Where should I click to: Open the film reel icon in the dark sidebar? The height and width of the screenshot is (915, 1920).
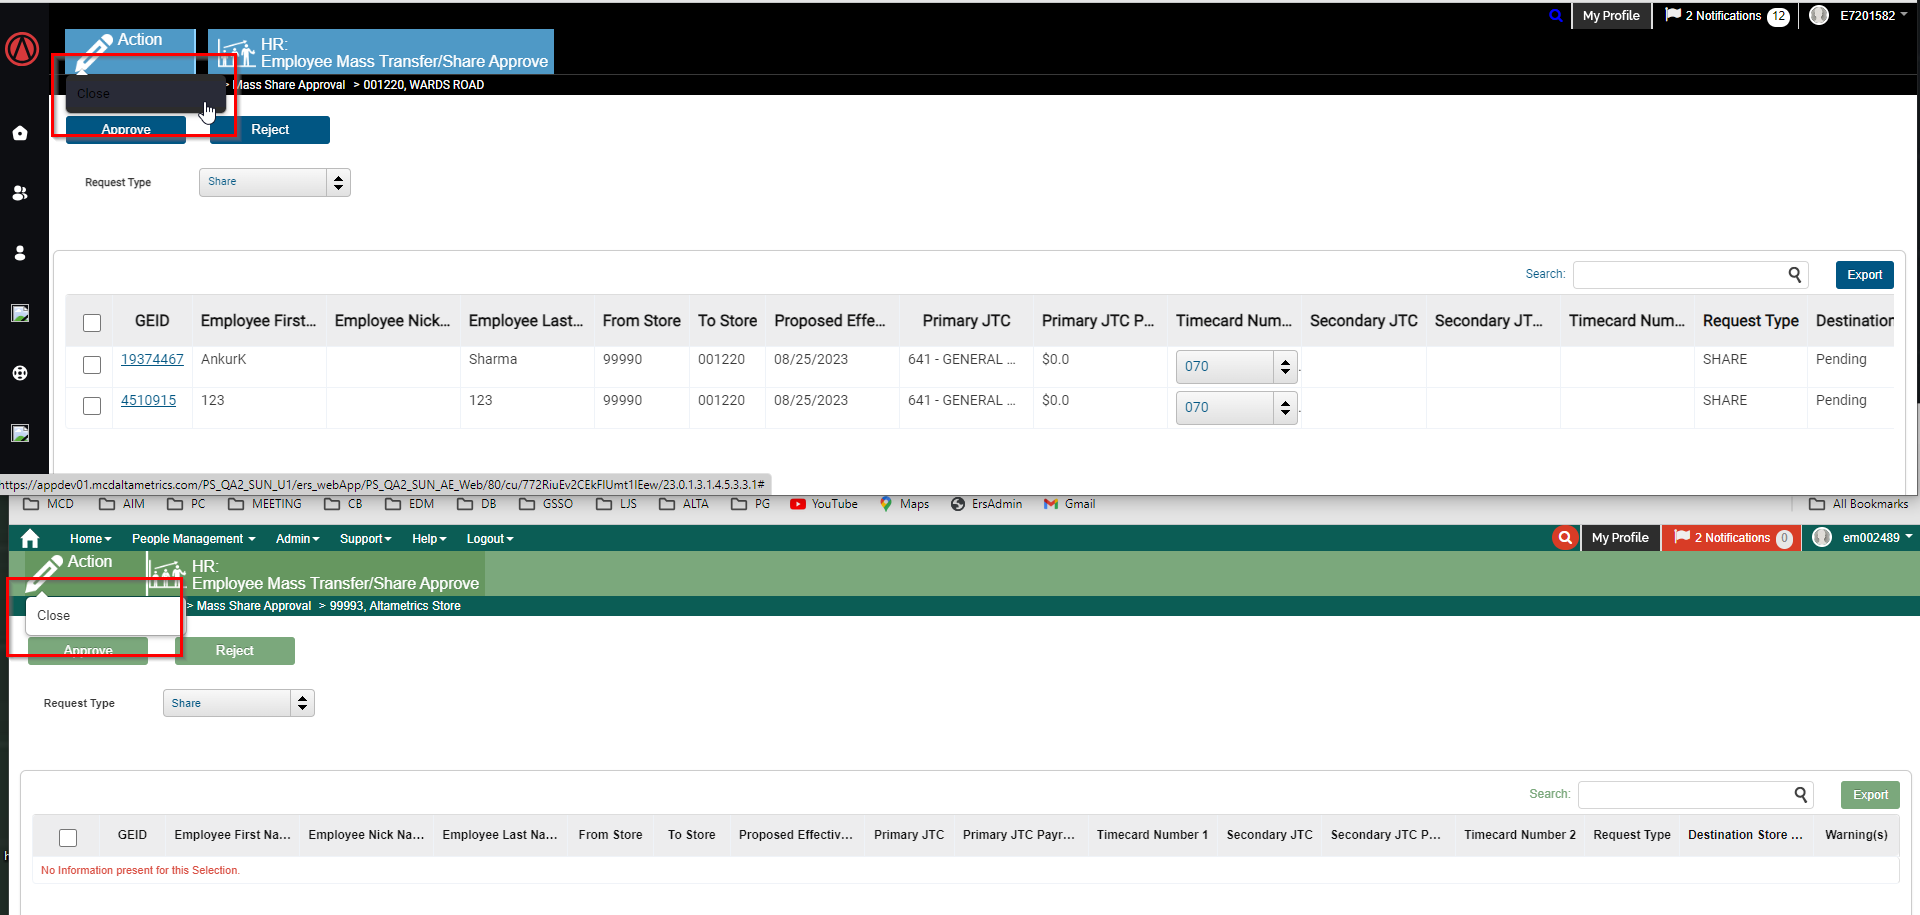click(20, 373)
